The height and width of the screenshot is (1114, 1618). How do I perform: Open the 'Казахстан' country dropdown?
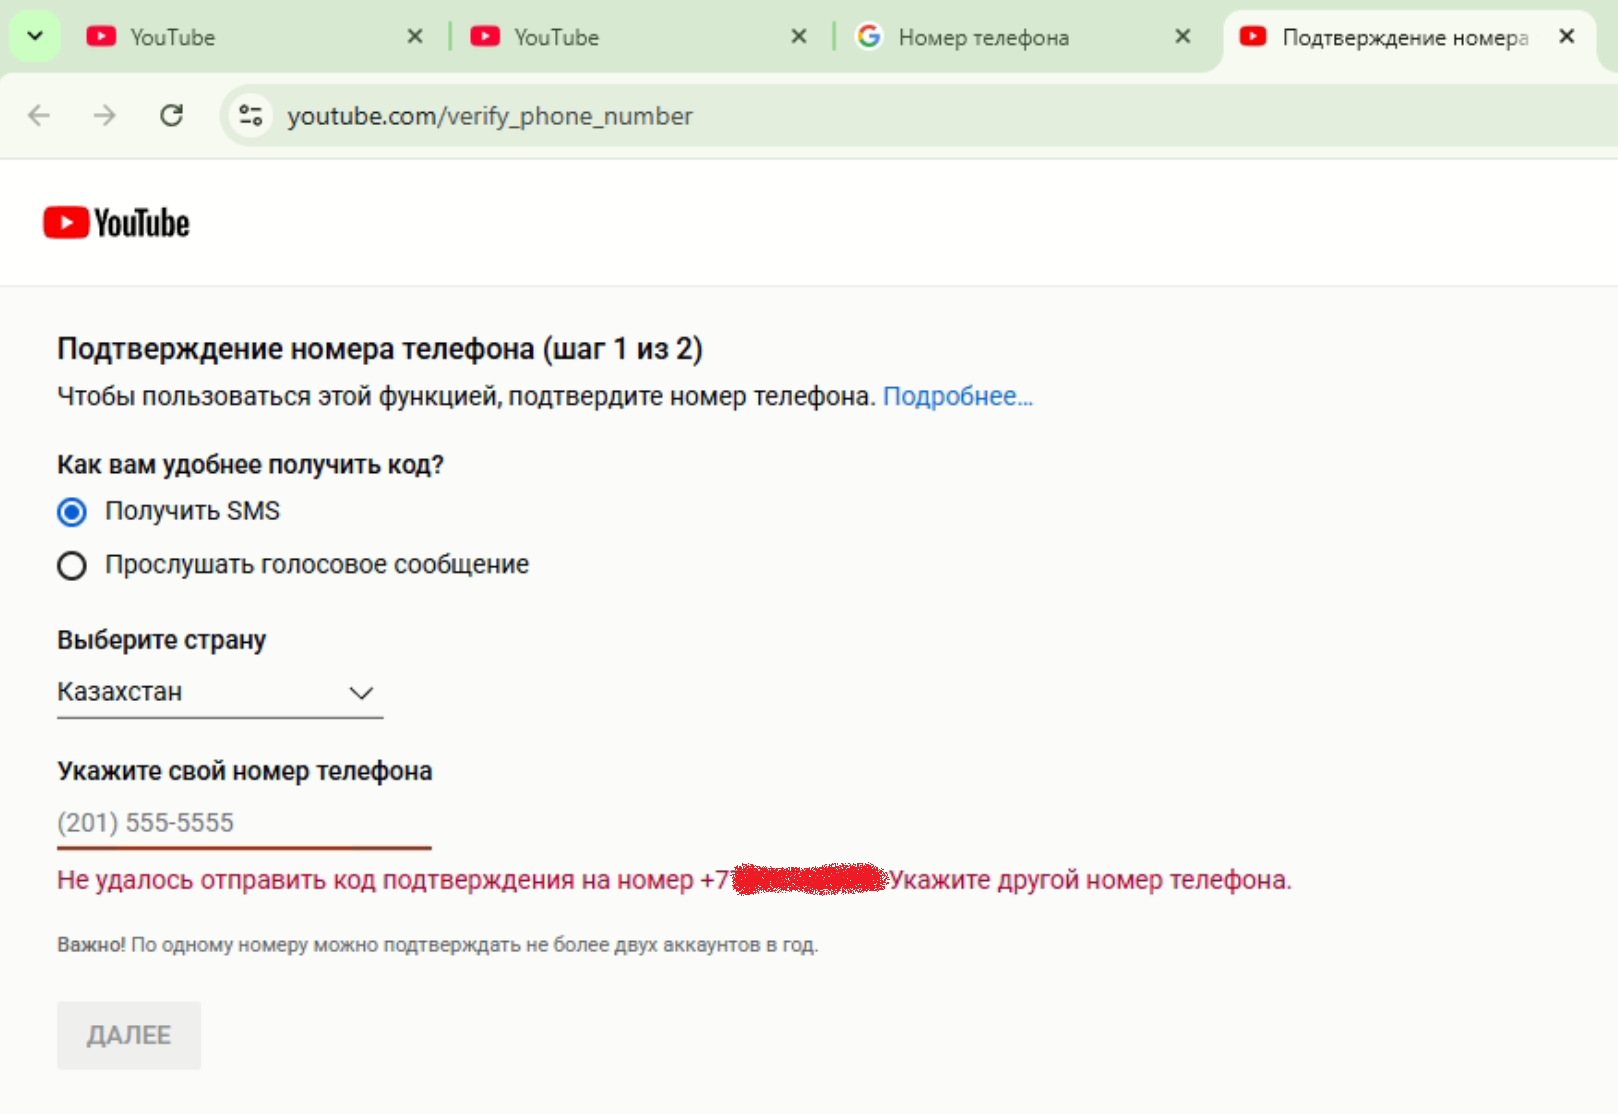pos(220,692)
